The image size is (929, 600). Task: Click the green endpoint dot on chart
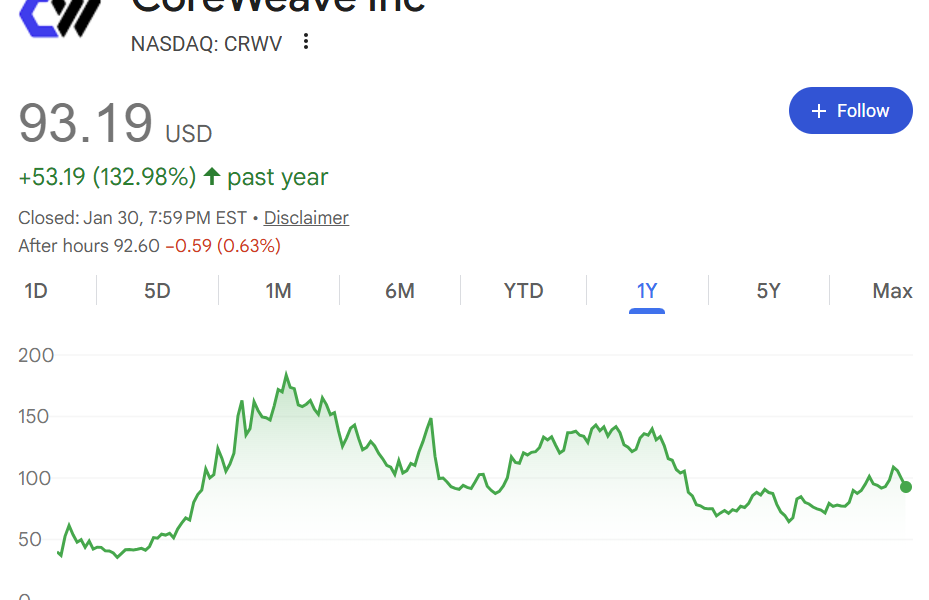(x=905, y=487)
